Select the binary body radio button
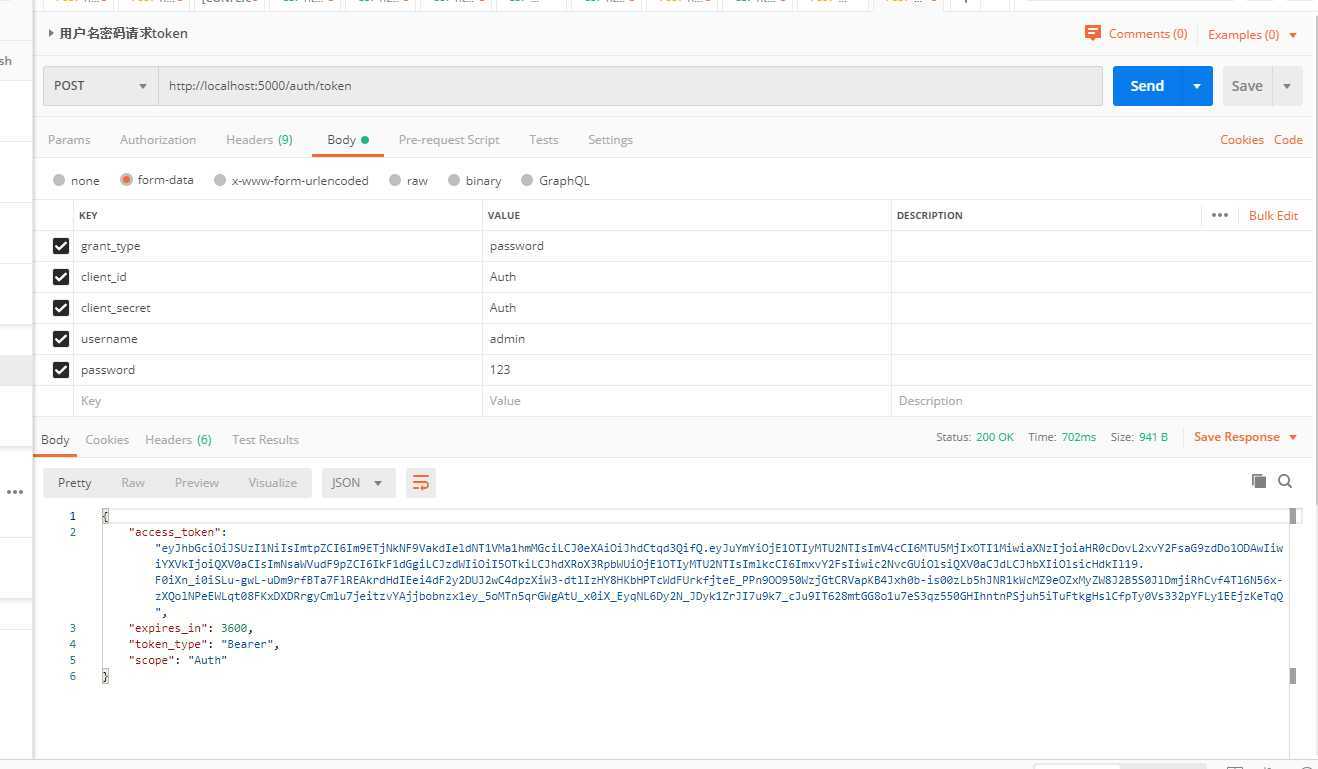Viewport: 1318px width, 769px height. coord(454,180)
